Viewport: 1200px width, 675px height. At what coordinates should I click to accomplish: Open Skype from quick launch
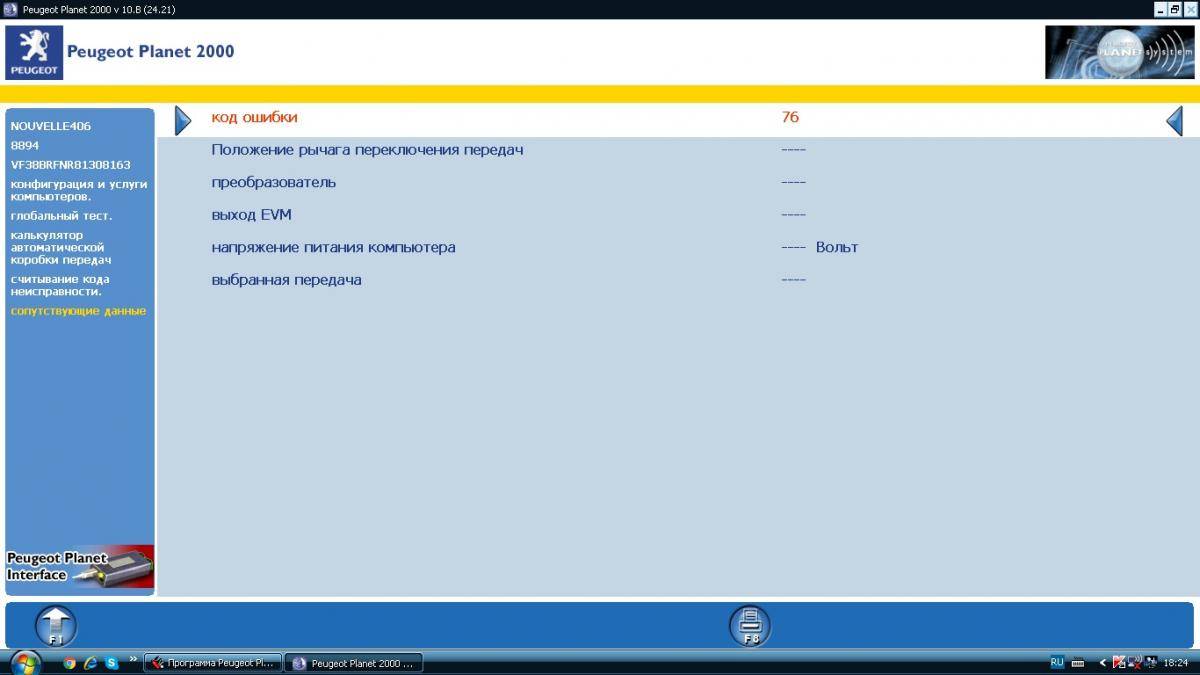(x=112, y=662)
